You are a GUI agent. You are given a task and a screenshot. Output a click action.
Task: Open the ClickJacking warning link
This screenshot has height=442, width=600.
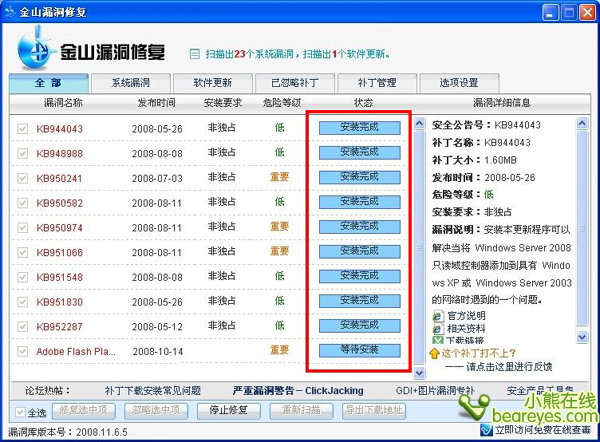coord(298,391)
